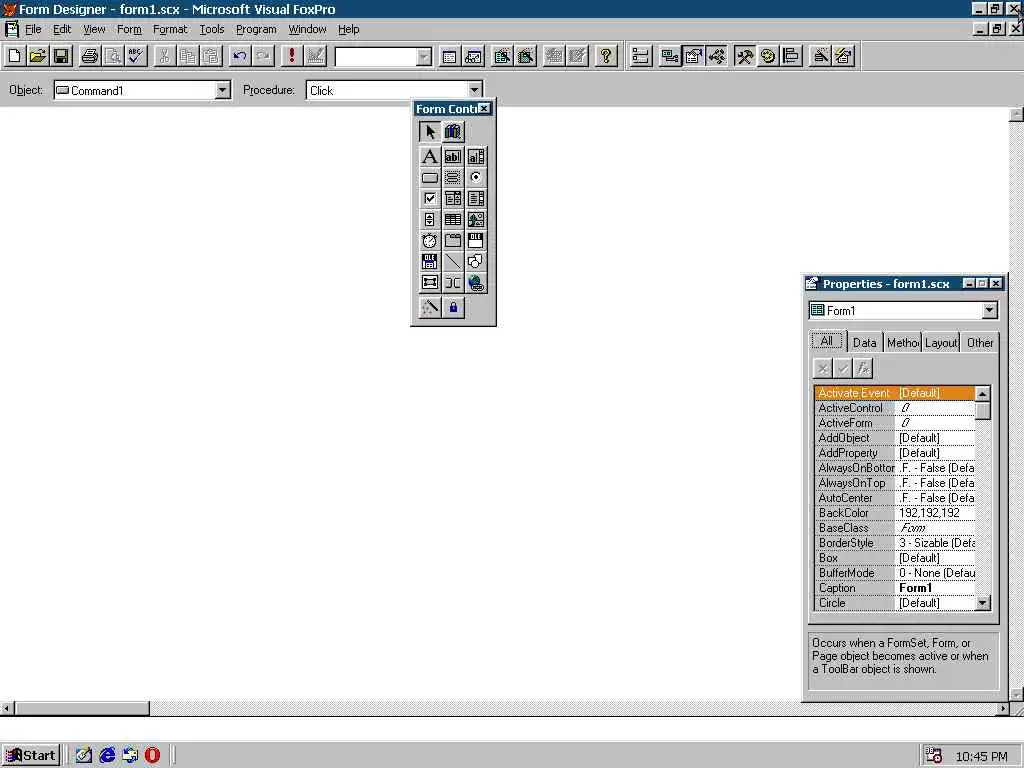Click the Undo toolbar icon
The height and width of the screenshot is (768, 1024).
240,56
